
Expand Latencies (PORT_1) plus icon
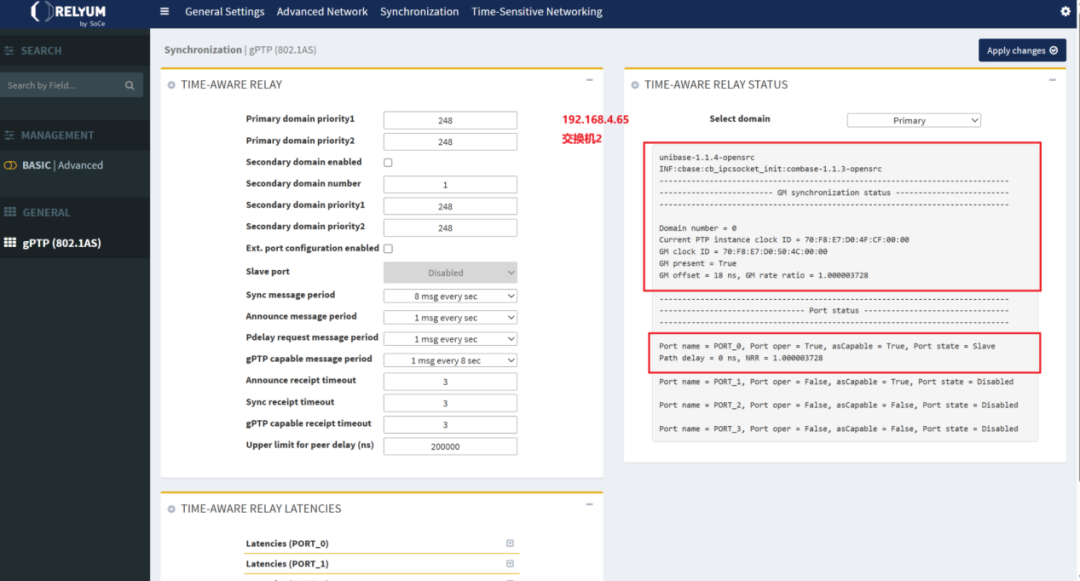pyautogui.click(x=510, y=563)
